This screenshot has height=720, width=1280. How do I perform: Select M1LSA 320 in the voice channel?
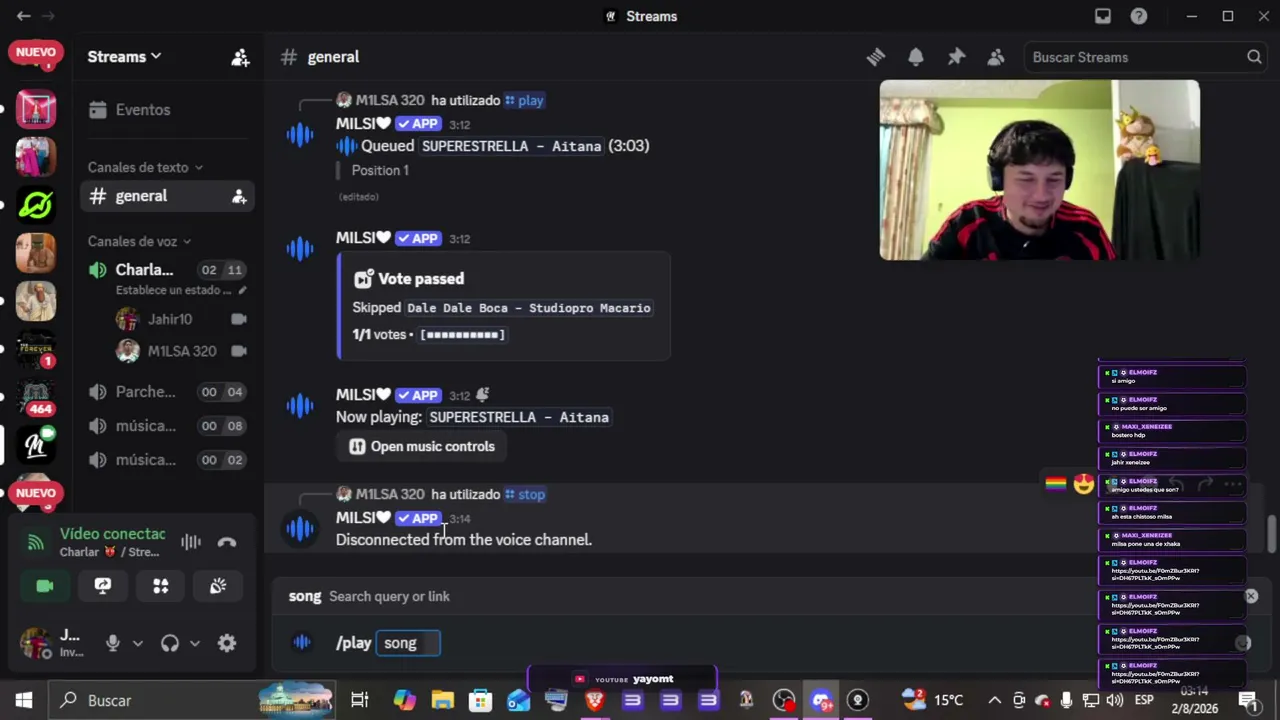(x=180, y=351)
